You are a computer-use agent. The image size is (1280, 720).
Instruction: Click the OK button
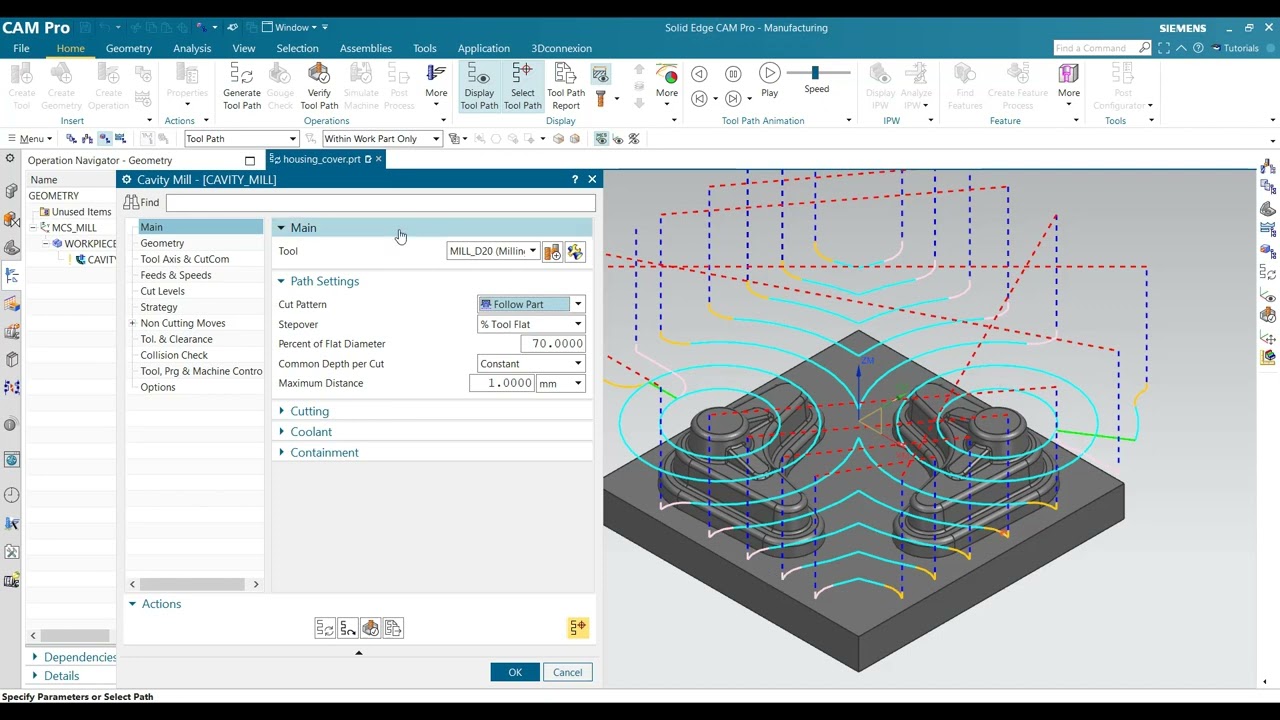pyautogui.click(x=515, y=672)
